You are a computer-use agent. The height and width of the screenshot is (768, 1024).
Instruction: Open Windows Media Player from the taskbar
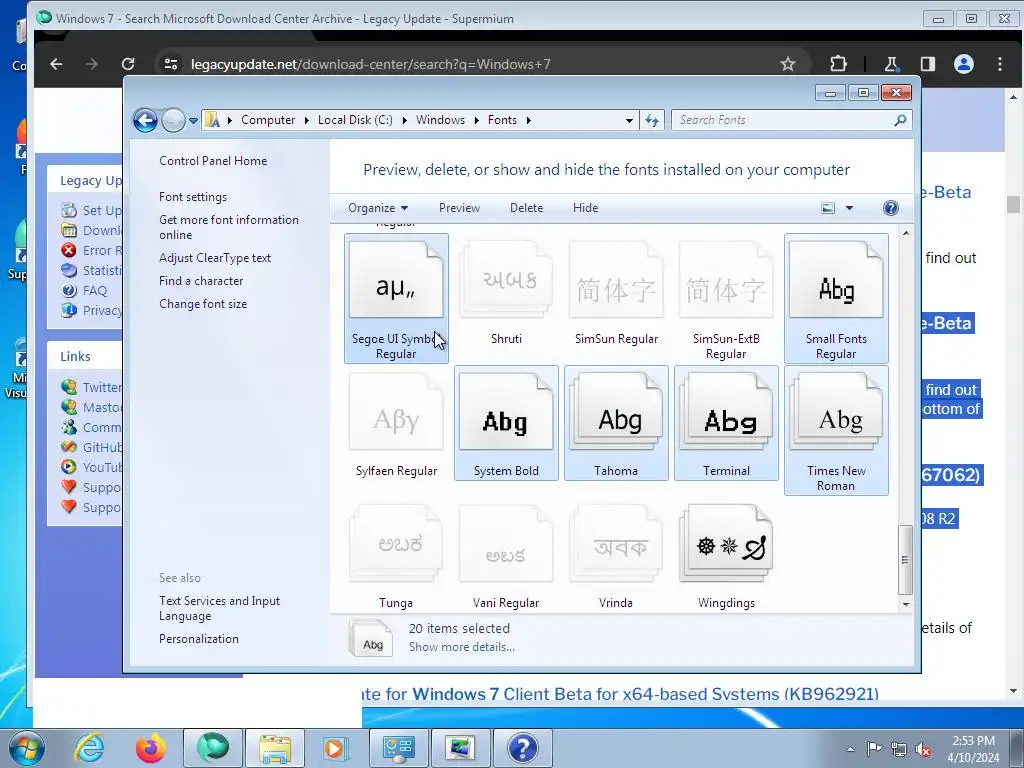(x=336, y=748)
